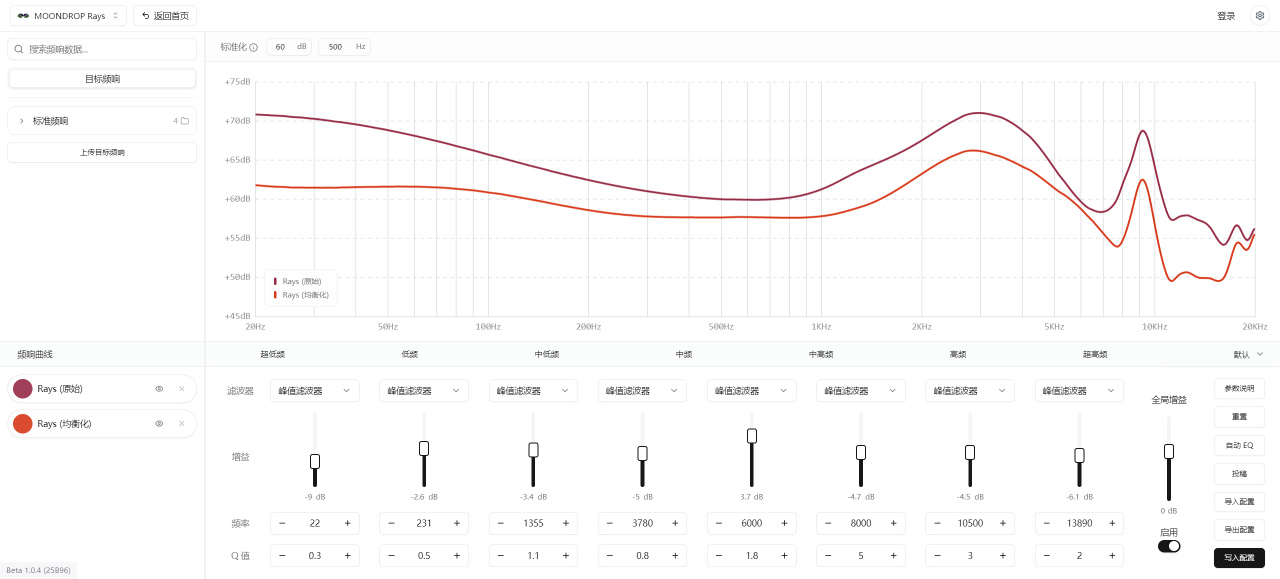Increase Q value 0.5 with plus
Viewport: 1280px width, 579px height.
[457, 555]
